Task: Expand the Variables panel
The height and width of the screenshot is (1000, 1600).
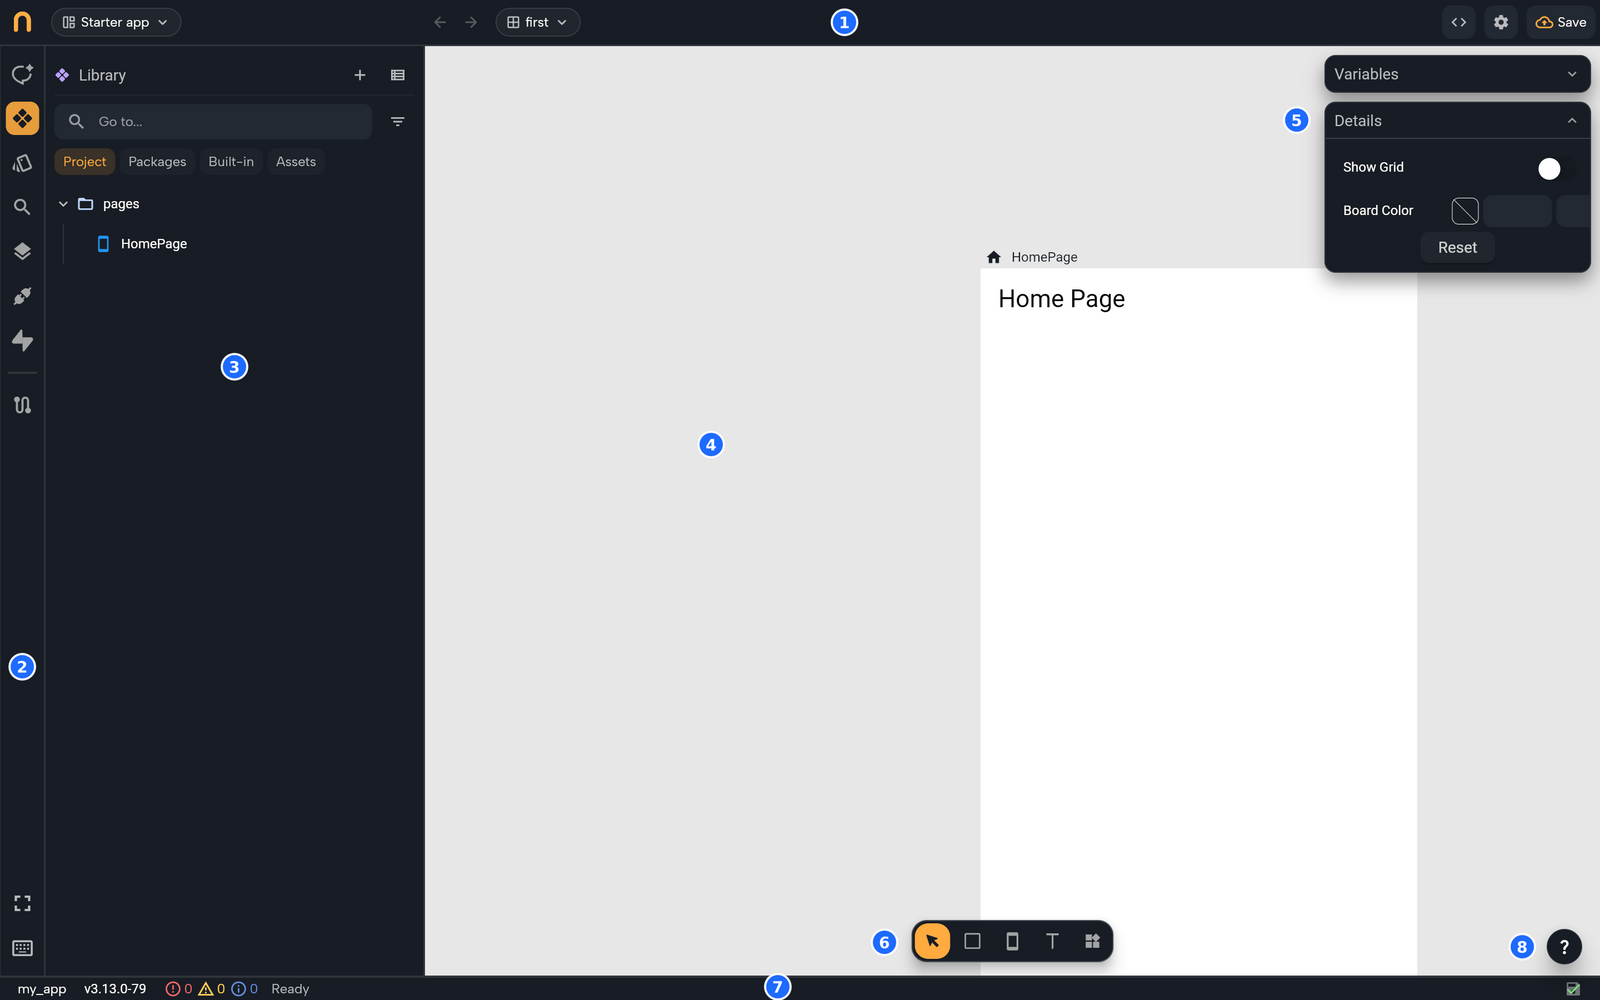Action: coord(1457,74)
